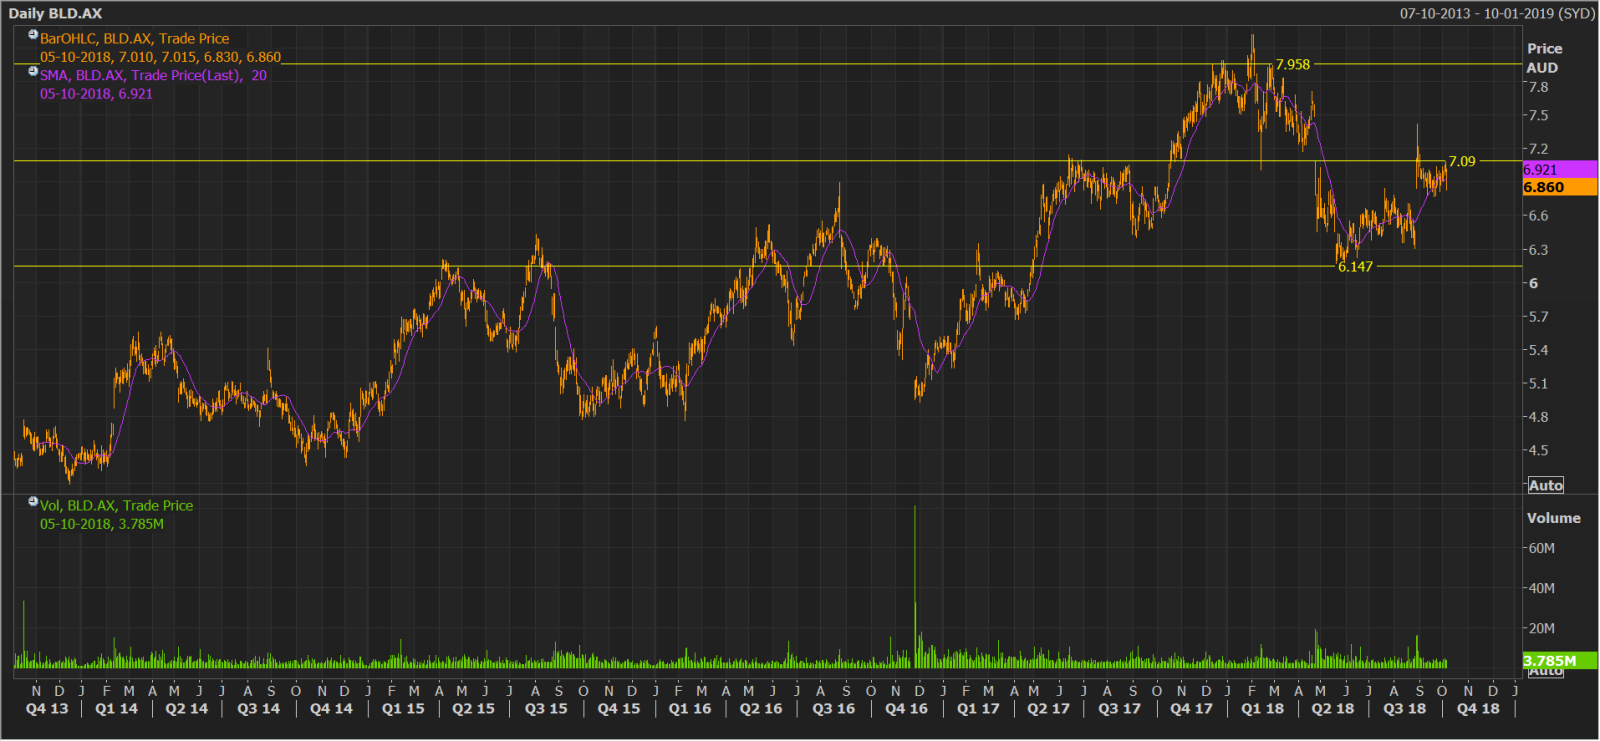The image size is (1600, 741).
Task: Click the Q4 18 quarter label
Action: click(1478, 708)
